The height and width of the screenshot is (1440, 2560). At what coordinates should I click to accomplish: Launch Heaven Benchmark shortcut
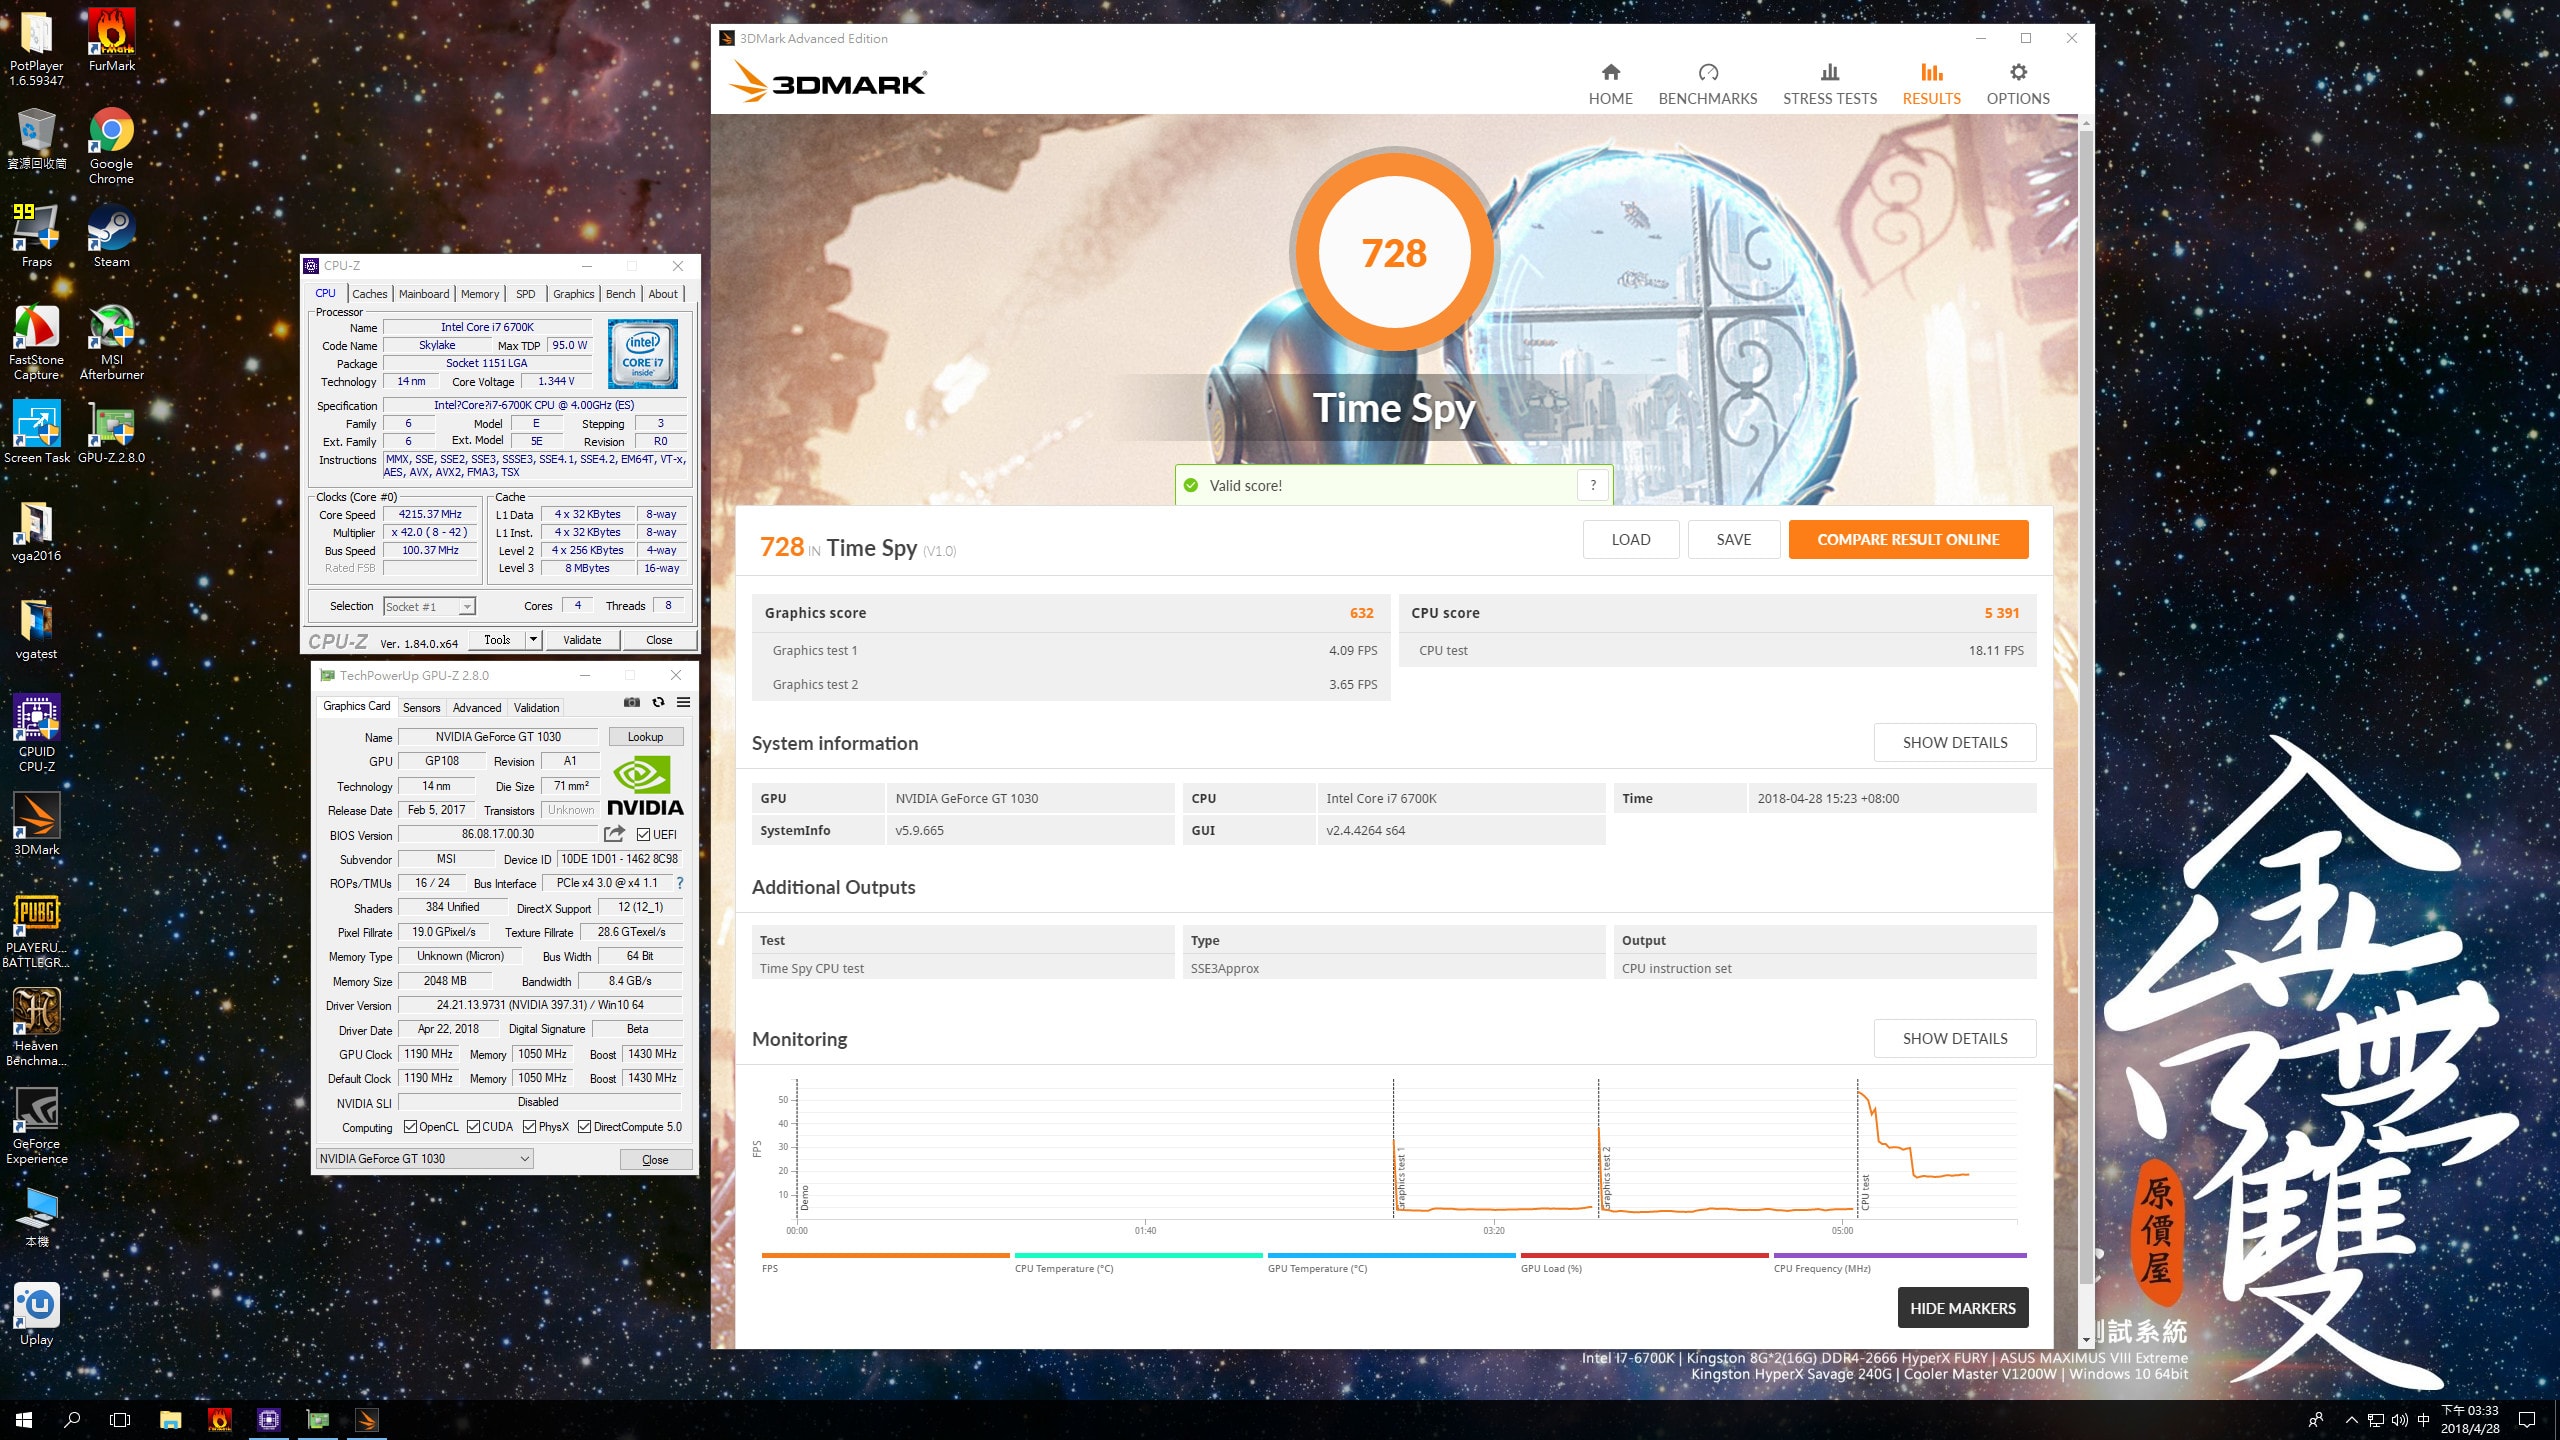(36, 1028)
